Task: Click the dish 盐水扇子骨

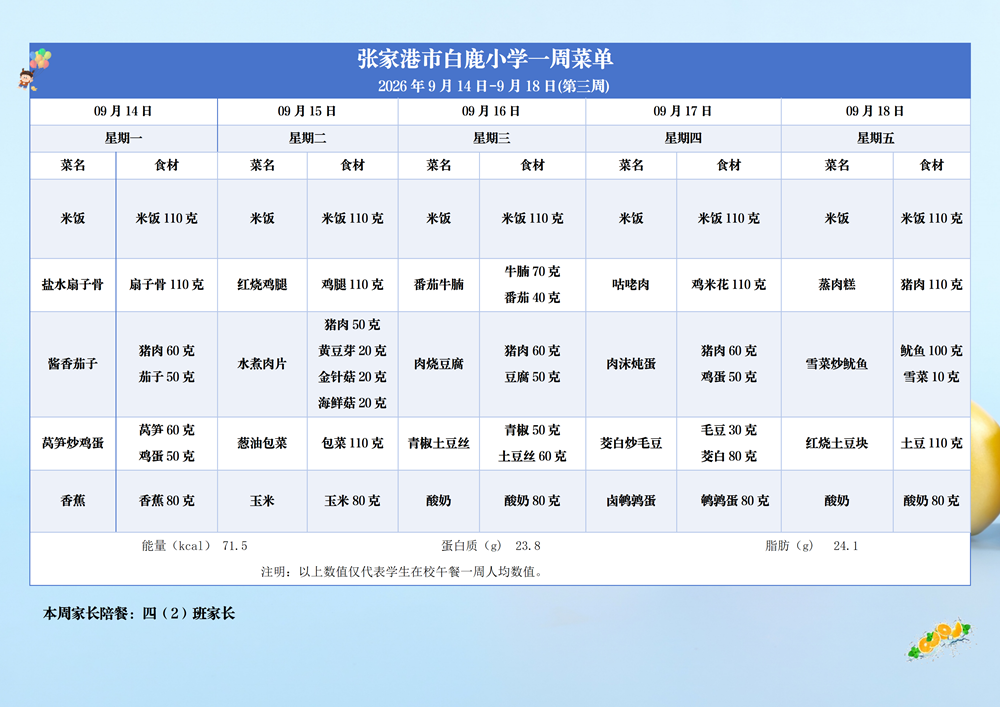Action: [x=73, y=285]
